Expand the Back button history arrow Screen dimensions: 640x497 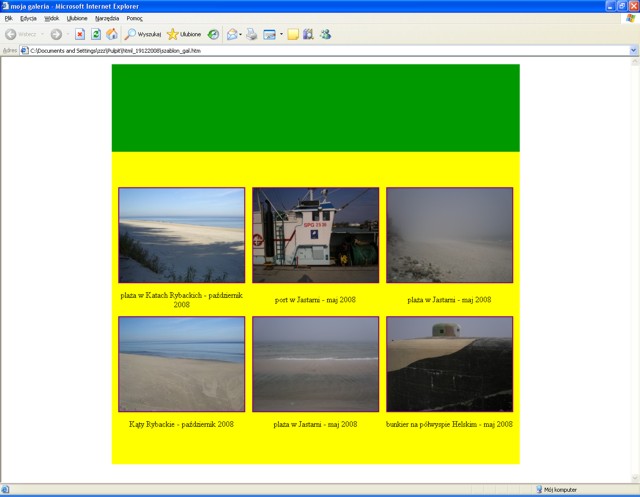(42, 34)
